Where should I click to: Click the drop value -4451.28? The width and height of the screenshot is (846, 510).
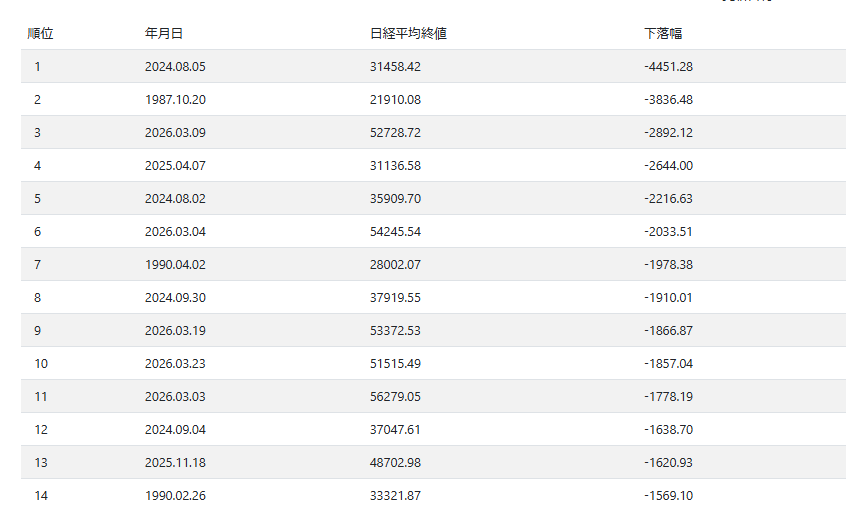coord(668,66)
